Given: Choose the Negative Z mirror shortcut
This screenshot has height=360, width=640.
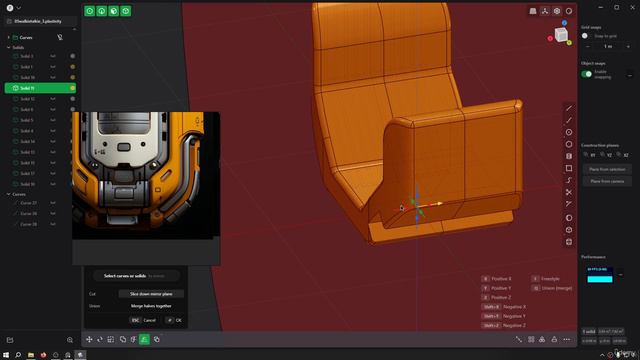Looking at the screenshot, I should tap(504, 325).
